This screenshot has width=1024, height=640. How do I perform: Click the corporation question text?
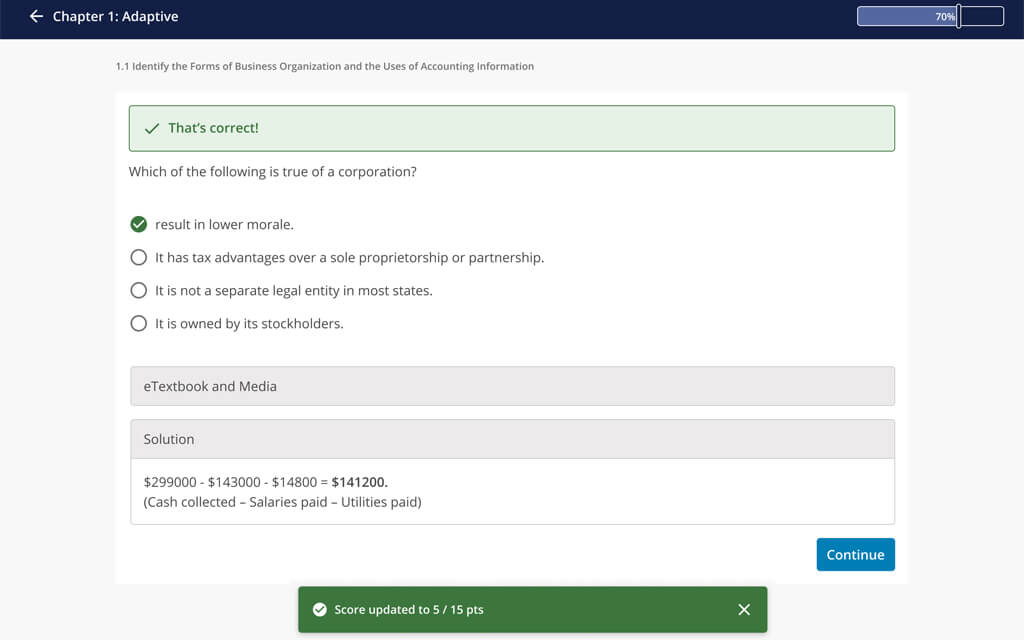click(x=273, y=171)
